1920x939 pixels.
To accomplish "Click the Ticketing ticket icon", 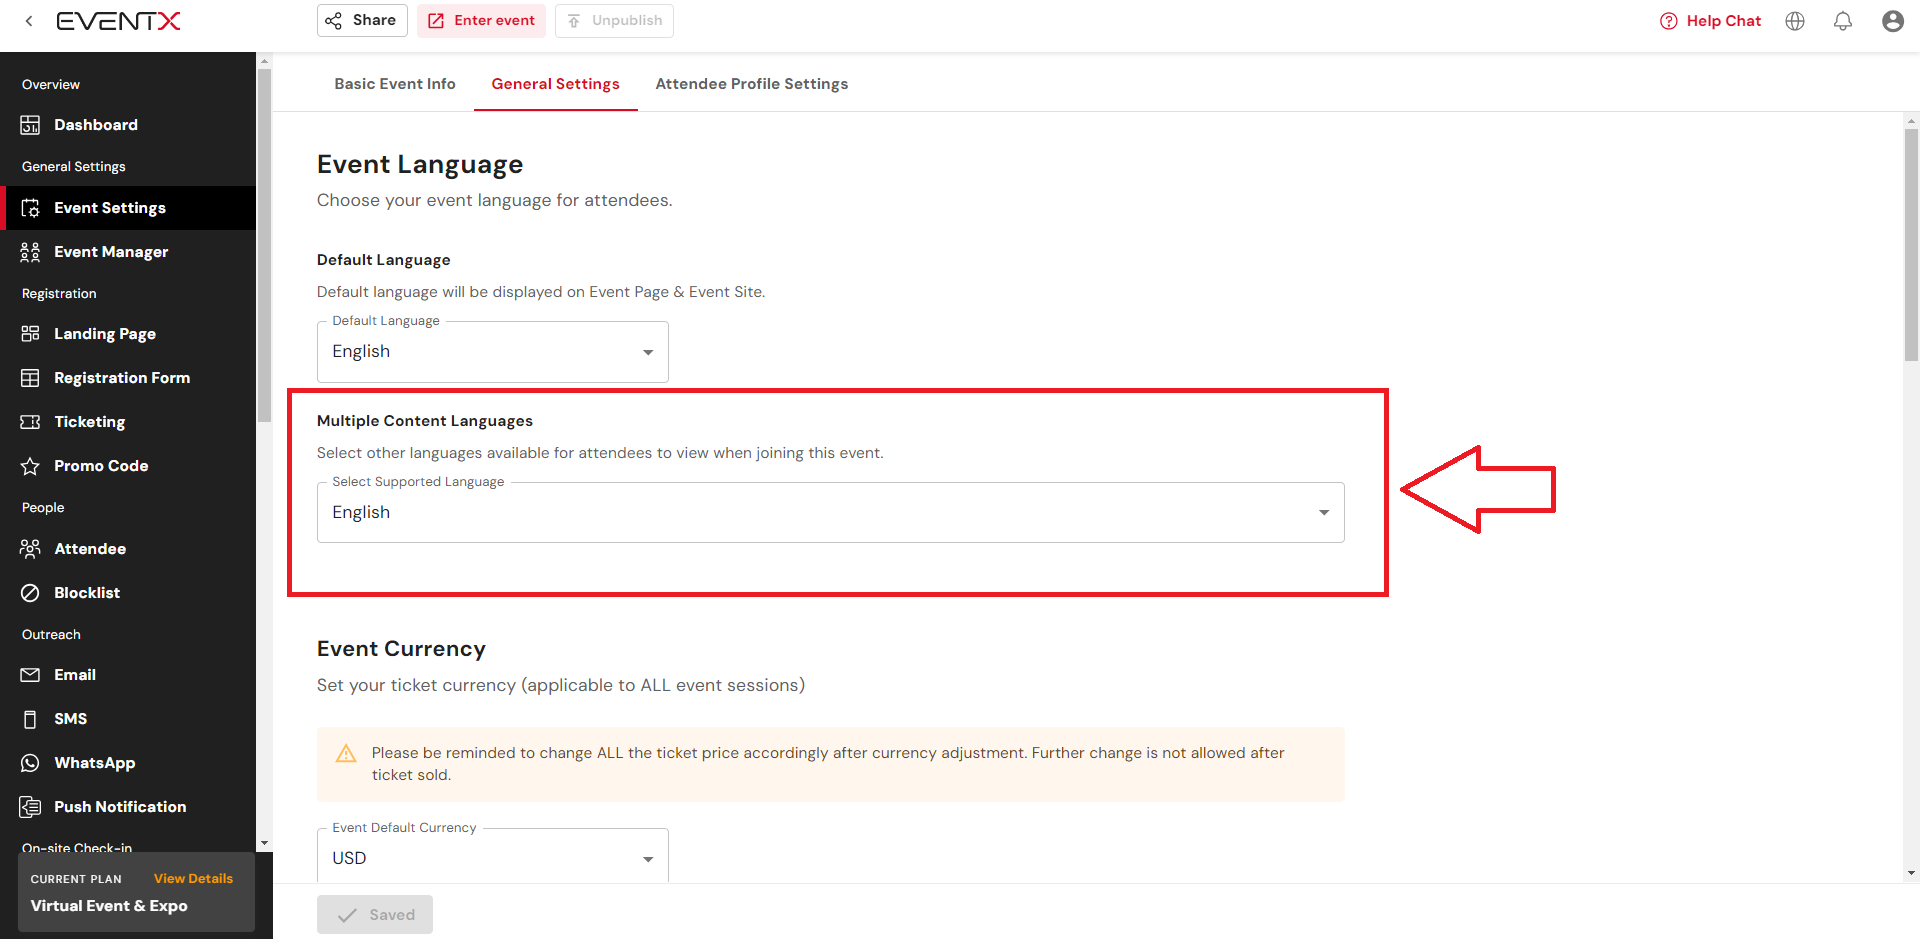I will pos(30,422).
